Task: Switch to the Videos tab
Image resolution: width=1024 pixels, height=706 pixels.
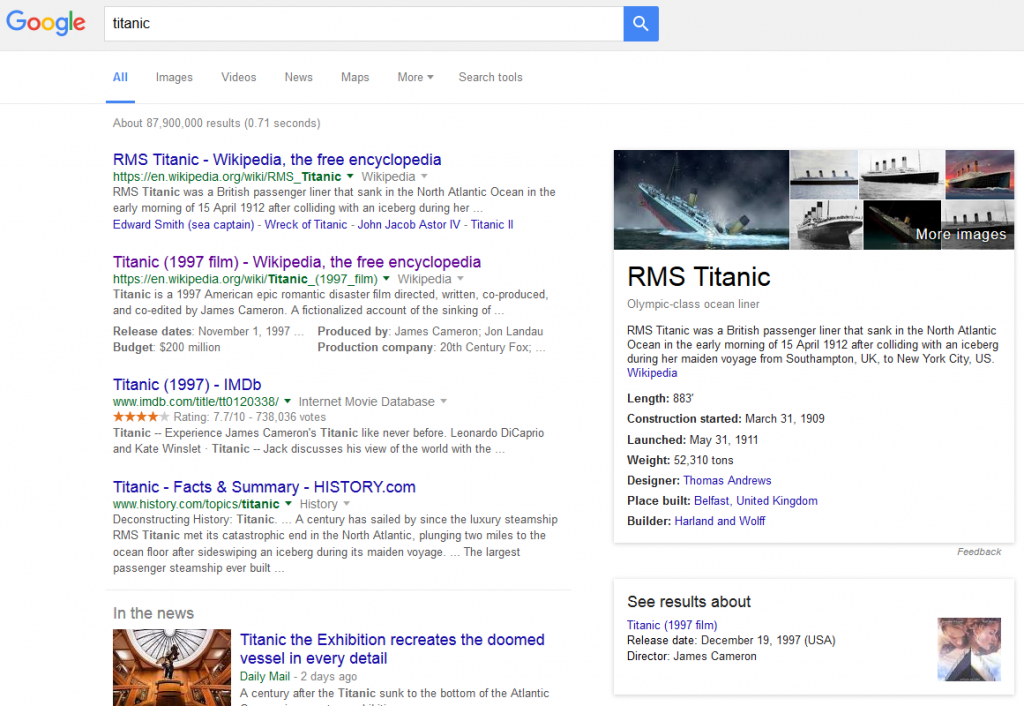Action: (238, 77)
